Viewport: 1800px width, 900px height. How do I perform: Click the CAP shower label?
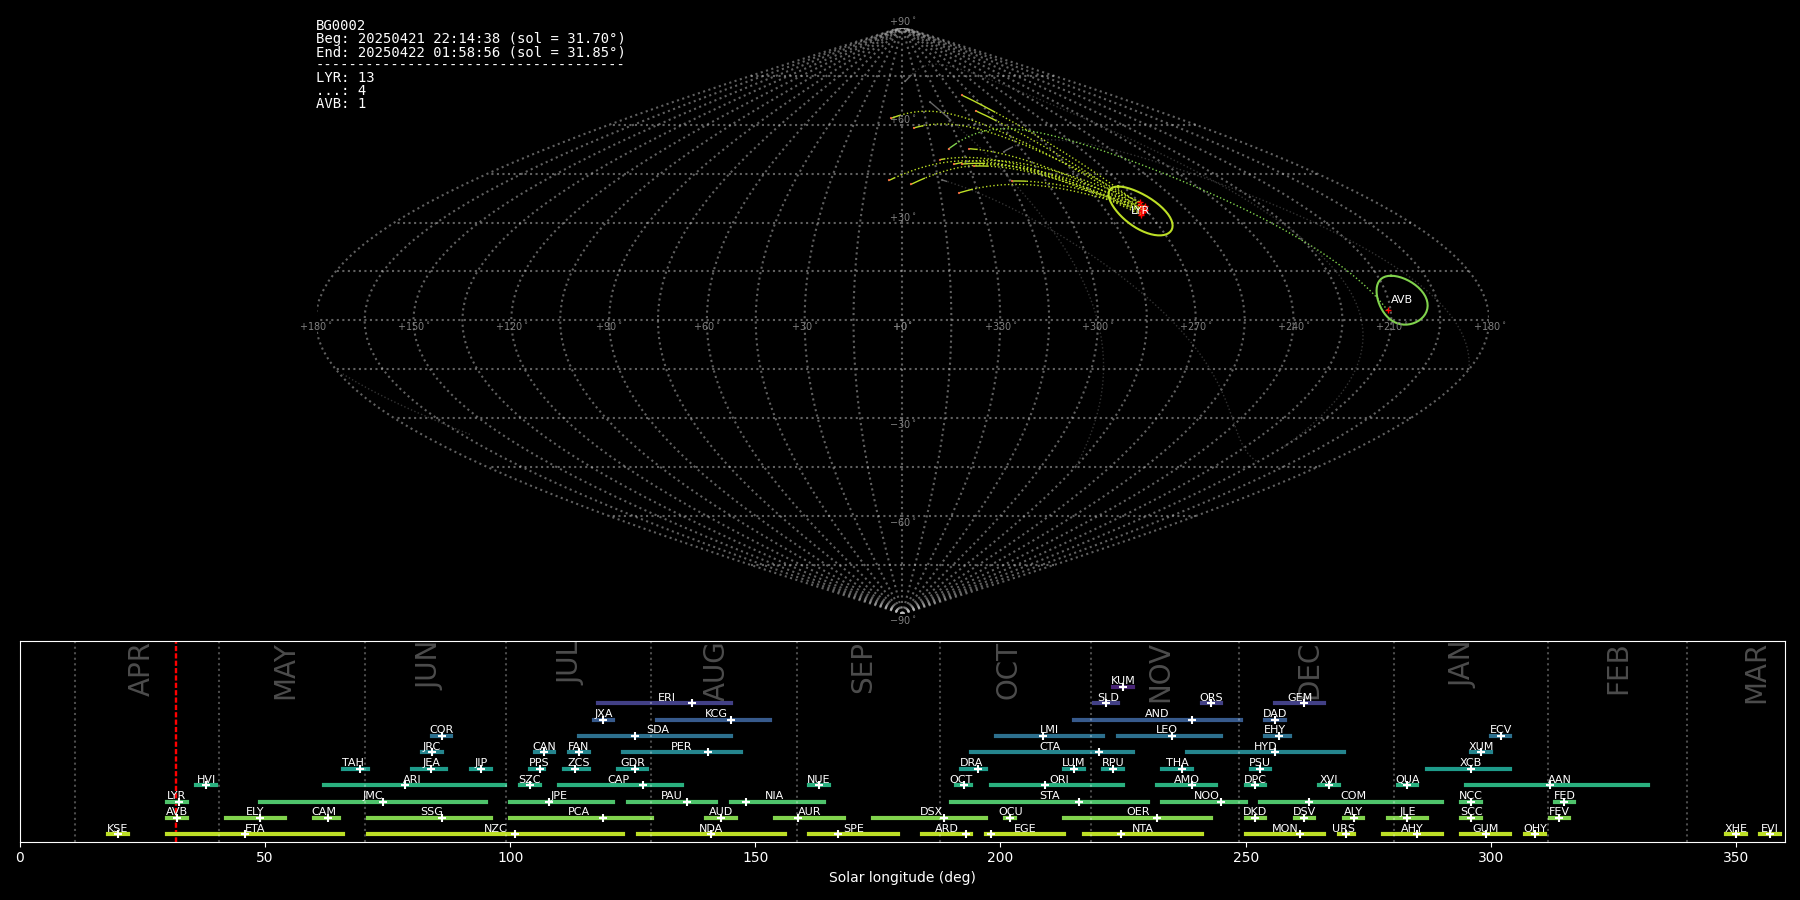pyautogui.click(x=618, y=780)
